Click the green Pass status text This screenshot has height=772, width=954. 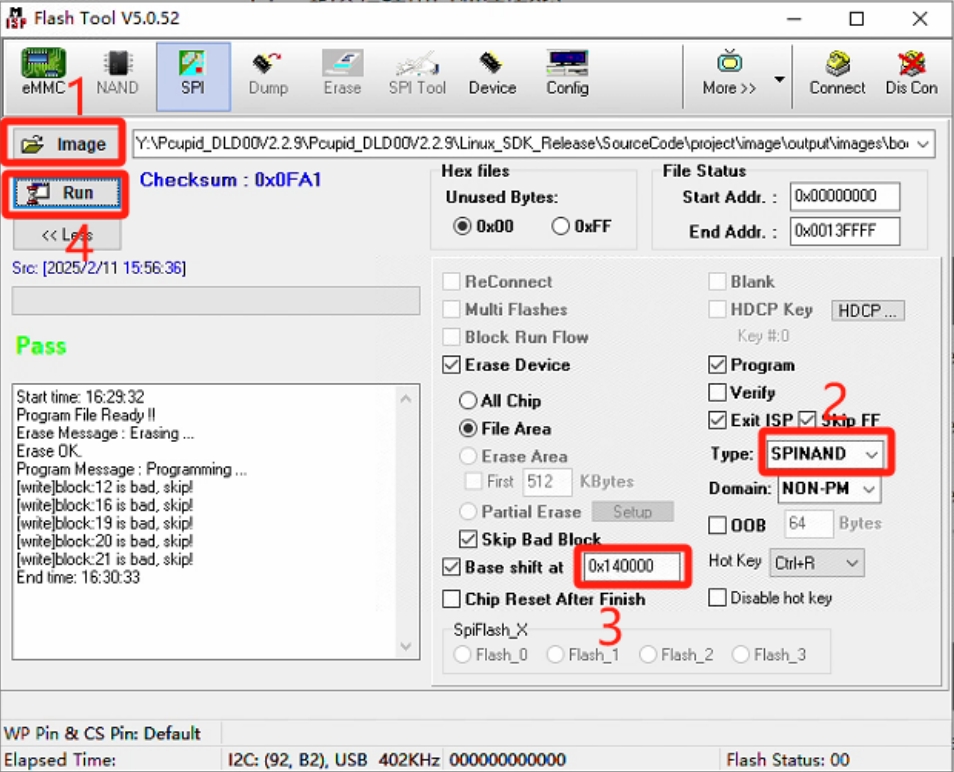[41, 346]
